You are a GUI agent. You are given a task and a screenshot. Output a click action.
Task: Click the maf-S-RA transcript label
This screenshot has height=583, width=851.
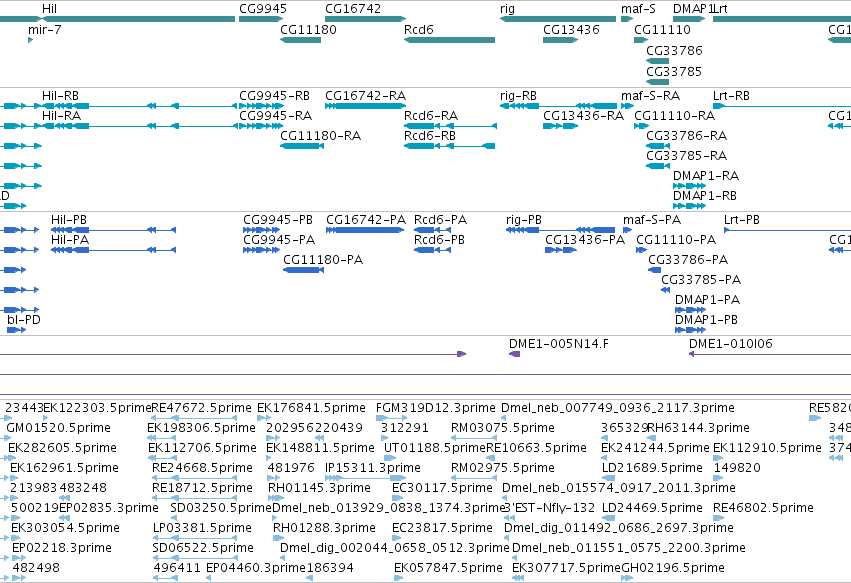[x=650, y=96]
